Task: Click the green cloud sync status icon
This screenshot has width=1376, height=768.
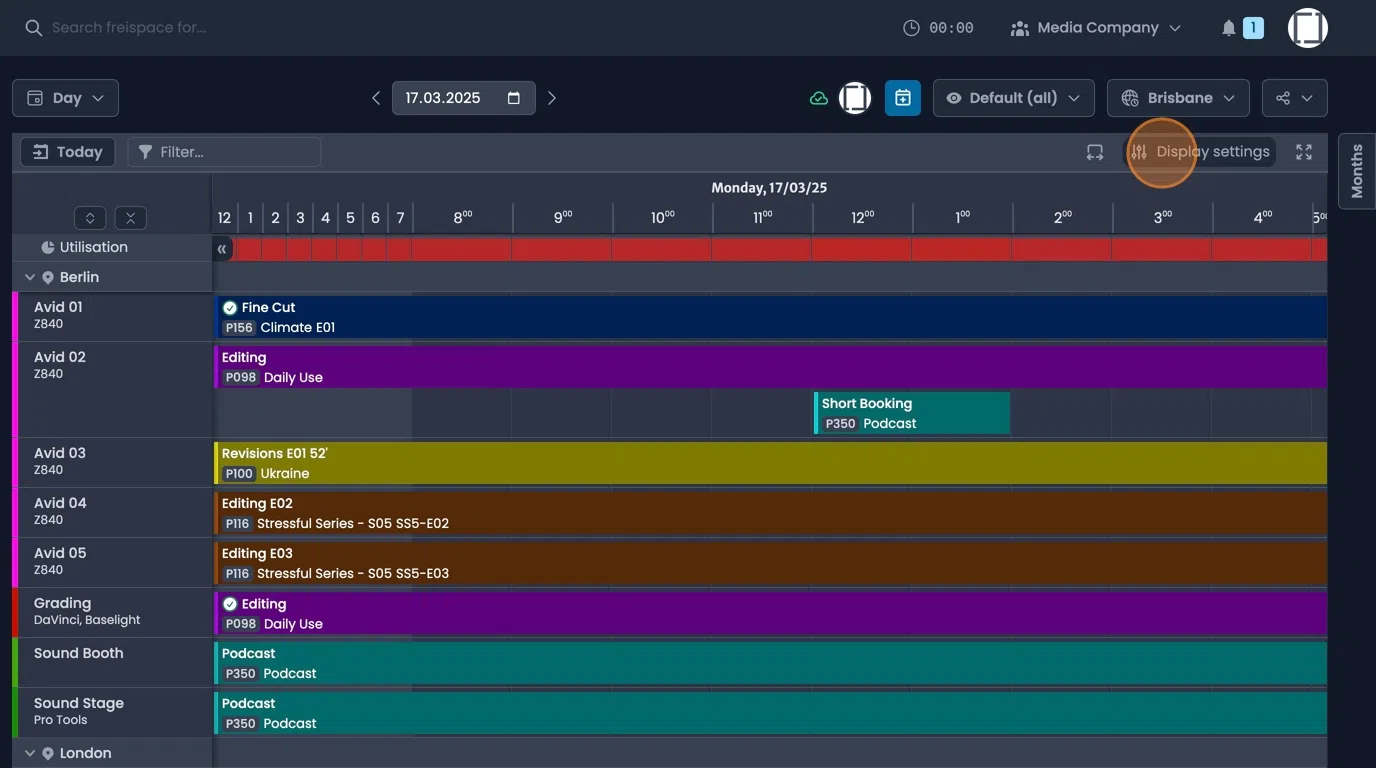Action: 818,97
